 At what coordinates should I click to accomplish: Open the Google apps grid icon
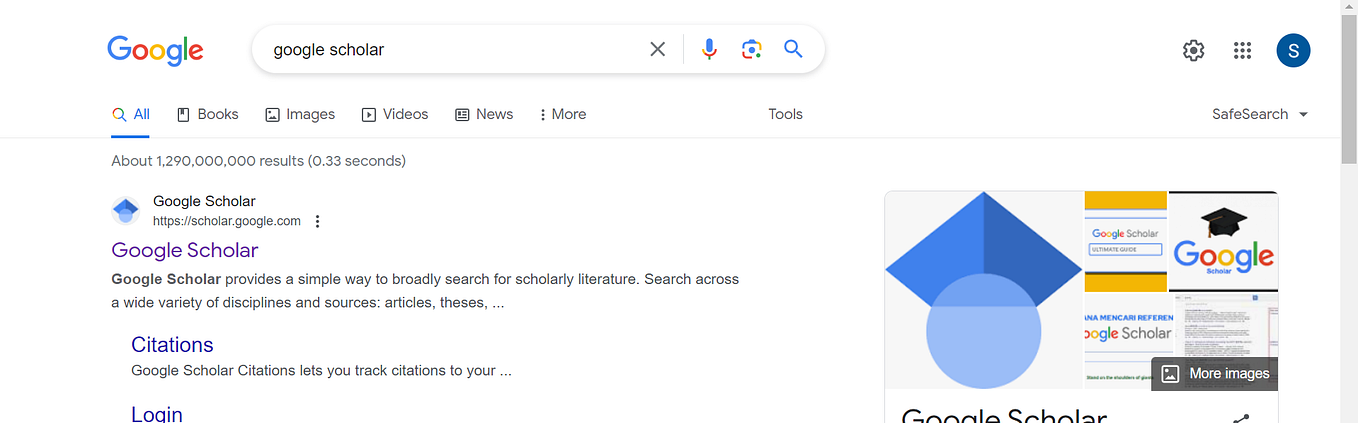click(x=1242, y=50)
